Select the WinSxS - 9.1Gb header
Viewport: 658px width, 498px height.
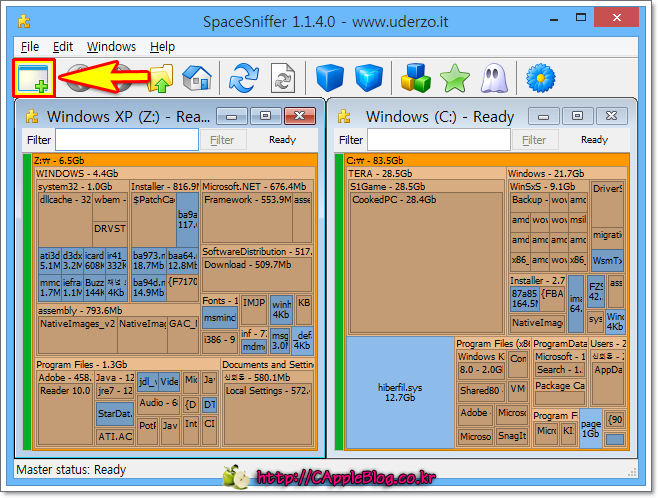pos(549,186)
